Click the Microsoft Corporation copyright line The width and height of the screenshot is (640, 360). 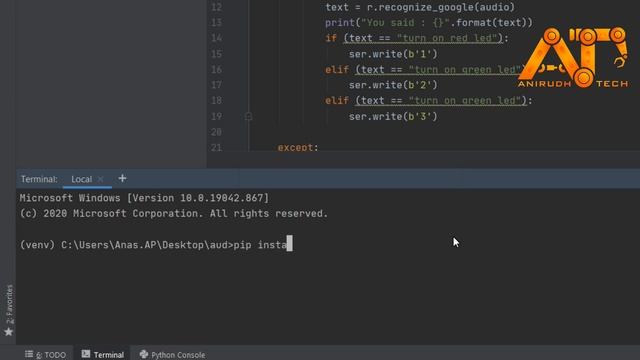click(174, 213)
